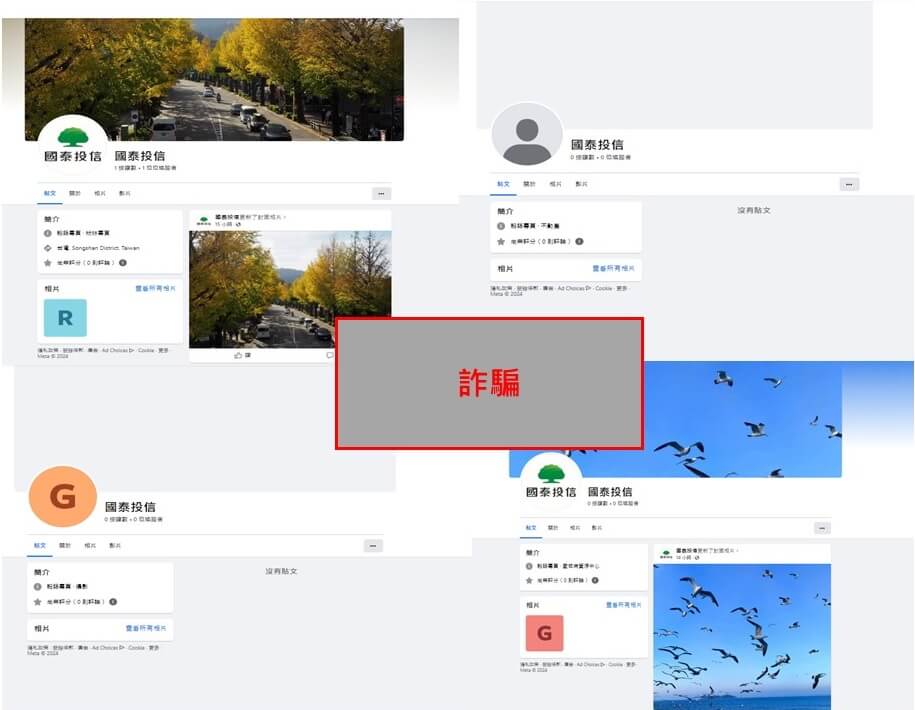The height and width of the screenshot is (710, 915).
Task: Select 關於 tab on blank avatar page
Action: (x=529, y=184)
